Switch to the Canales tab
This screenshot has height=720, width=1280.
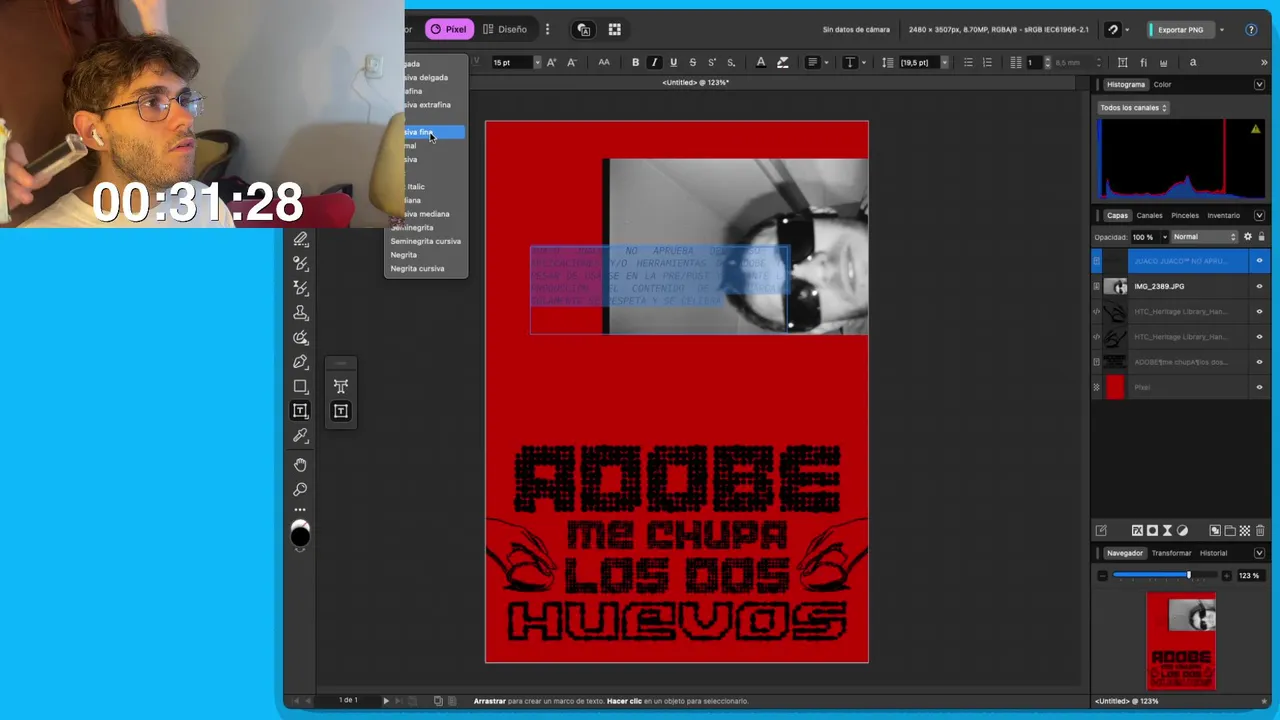pos(1149,215)
